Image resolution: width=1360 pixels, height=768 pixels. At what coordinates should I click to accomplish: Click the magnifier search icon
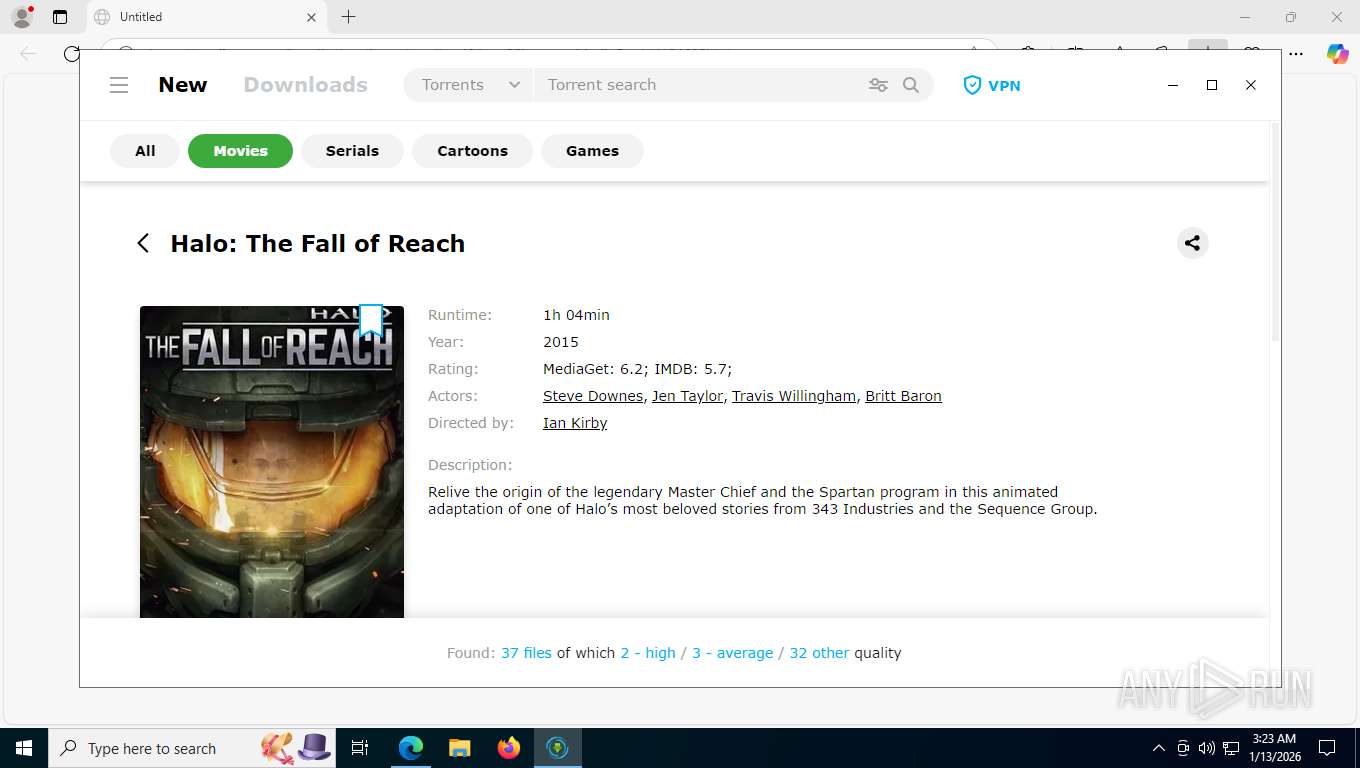(911, 85)
